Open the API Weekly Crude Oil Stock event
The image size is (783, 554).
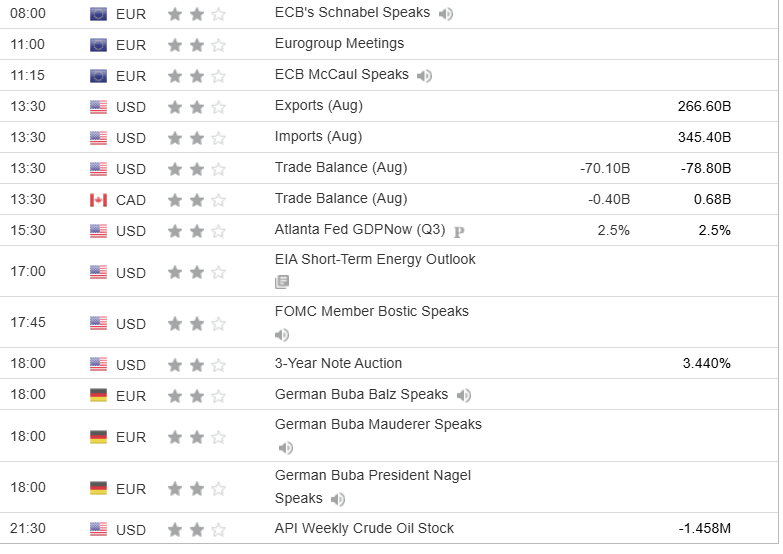point(364,528)
